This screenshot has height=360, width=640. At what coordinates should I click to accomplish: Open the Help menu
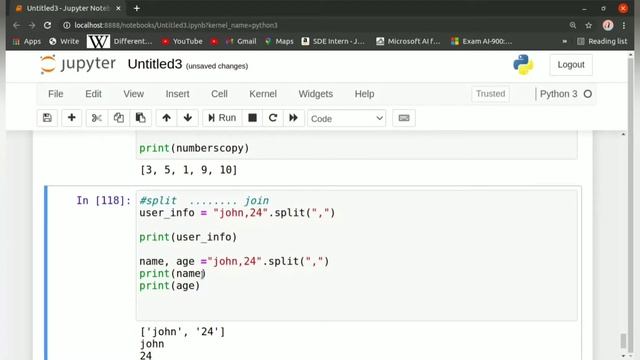(x=364, y=94)
